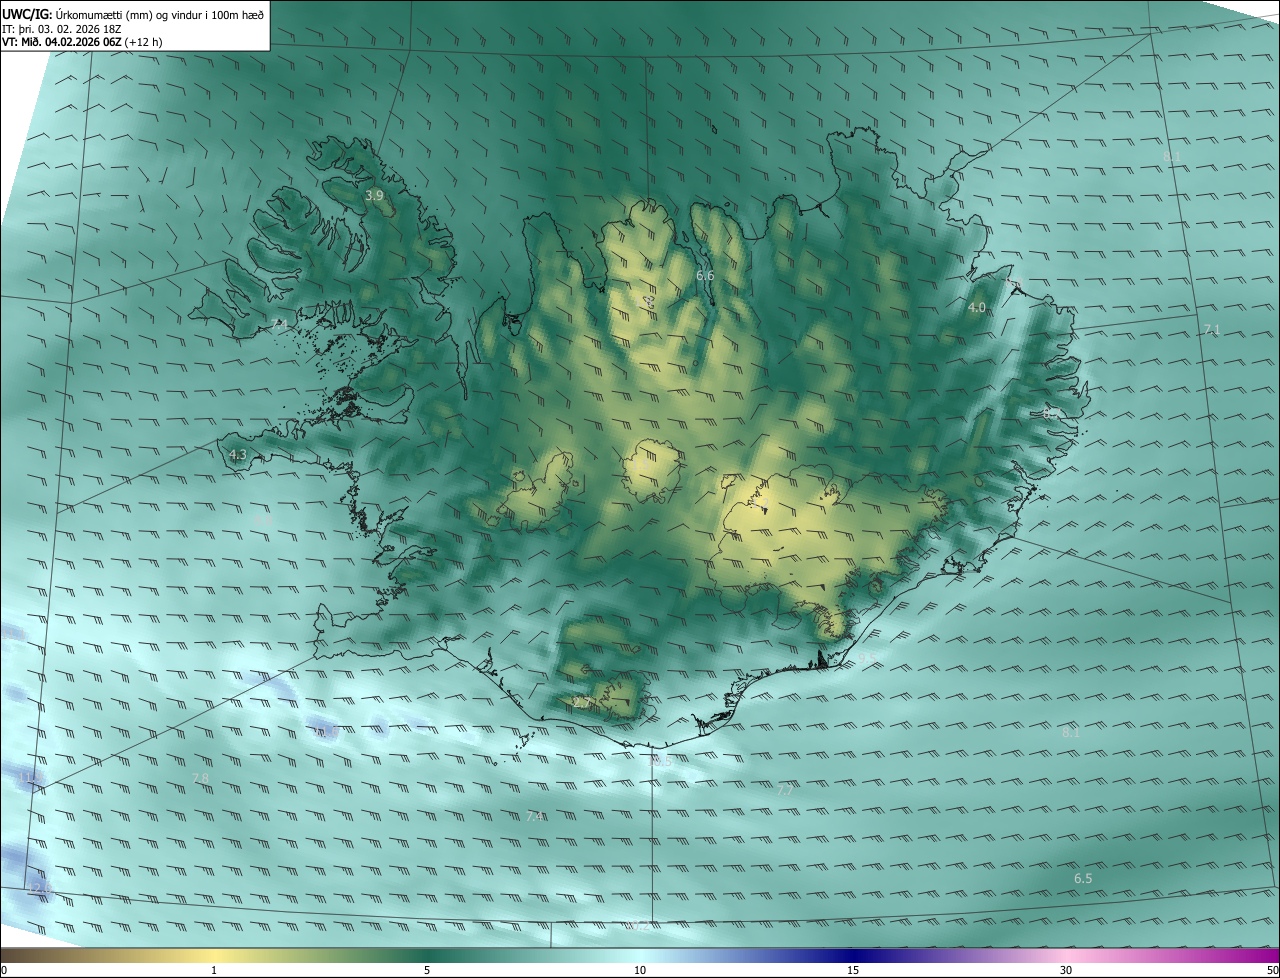Click the 'IT: þri. 03. 02. 2026 18Z' line
Viewport: 1280px width, 978px height.
61,28
